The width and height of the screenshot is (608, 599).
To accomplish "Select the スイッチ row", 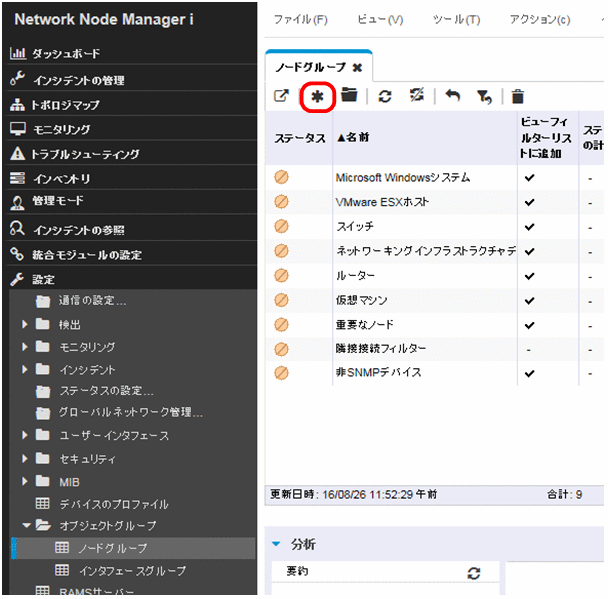I will [434, 226].
